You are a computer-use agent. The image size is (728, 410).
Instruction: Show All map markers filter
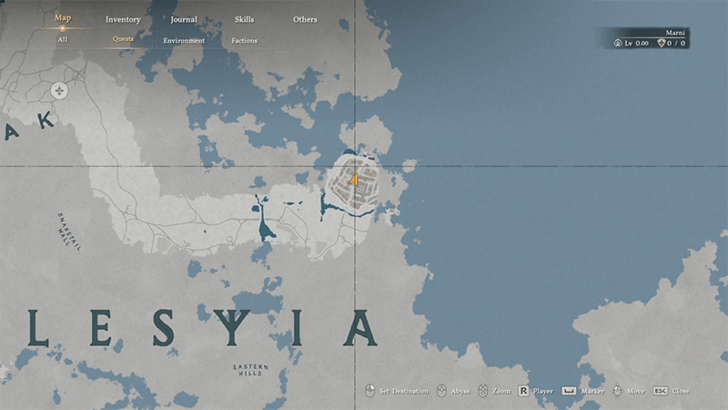pyautogui.click(x=63, y=40)
